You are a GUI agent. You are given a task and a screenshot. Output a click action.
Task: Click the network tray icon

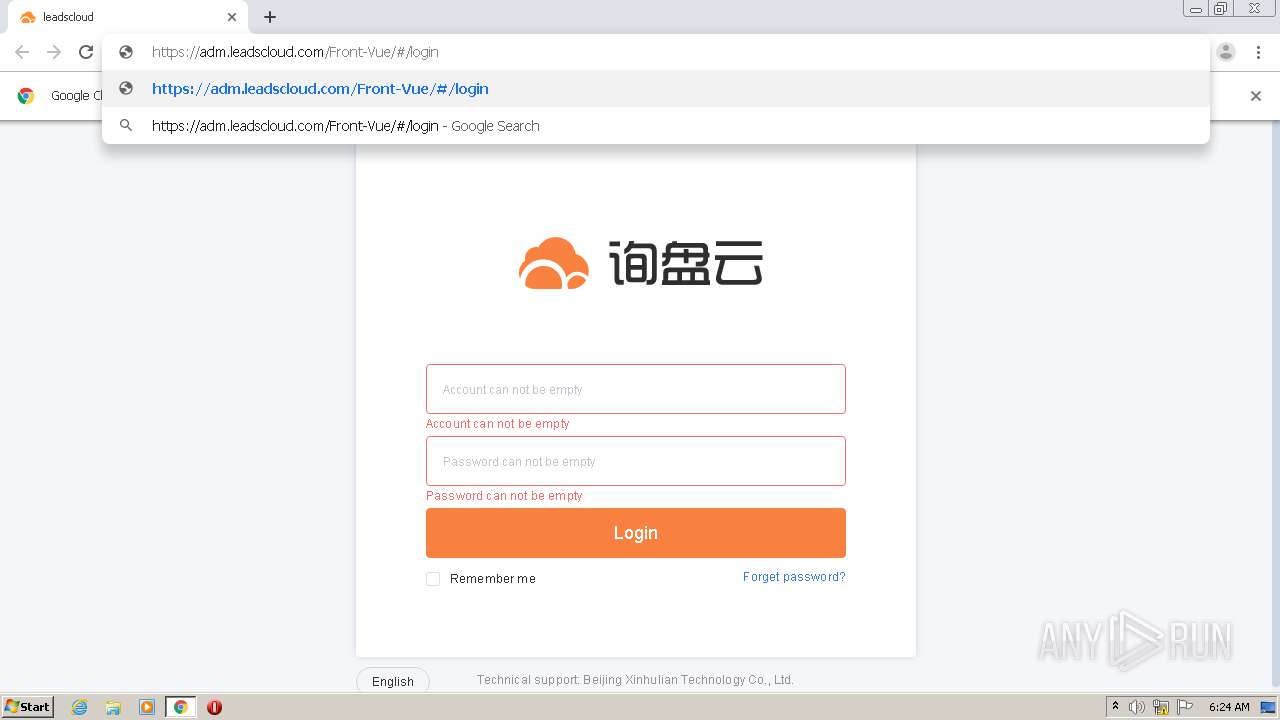(1161, 707)
